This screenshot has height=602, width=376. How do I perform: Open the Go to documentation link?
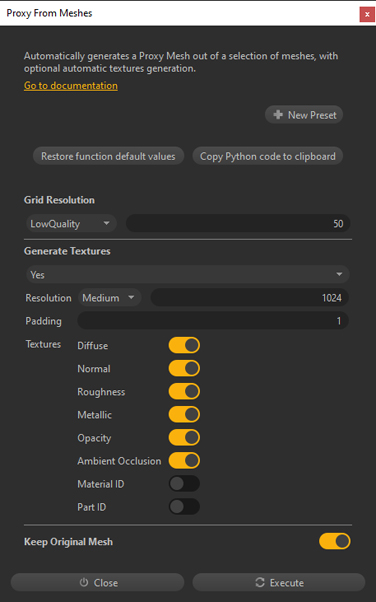71,85
